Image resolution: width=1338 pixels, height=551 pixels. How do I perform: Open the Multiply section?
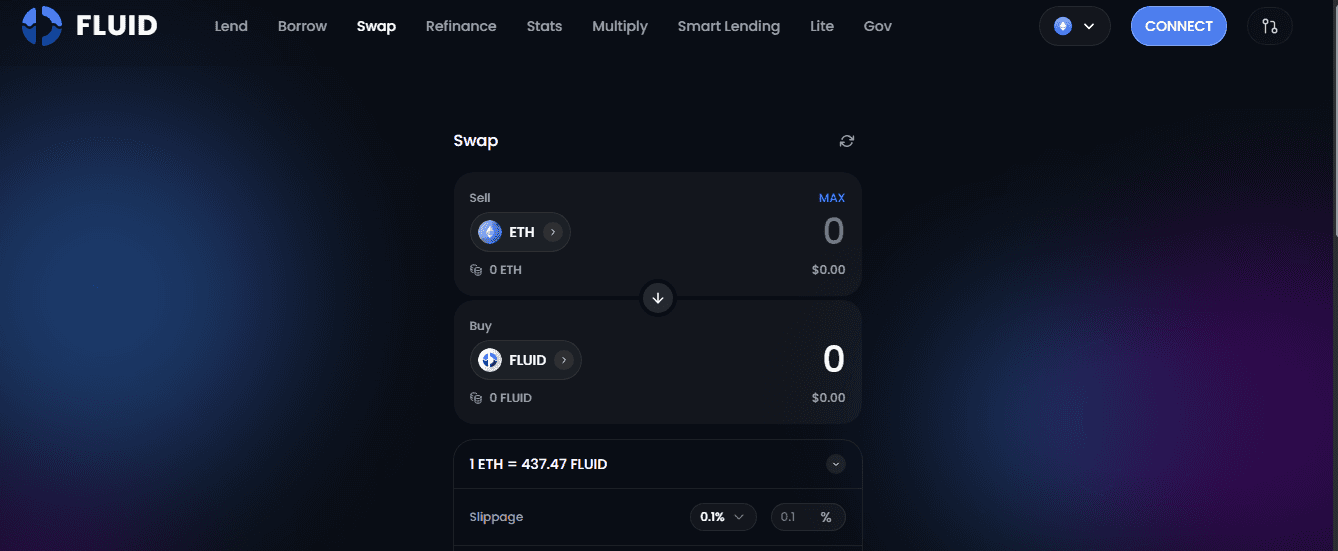pos(620,26)
